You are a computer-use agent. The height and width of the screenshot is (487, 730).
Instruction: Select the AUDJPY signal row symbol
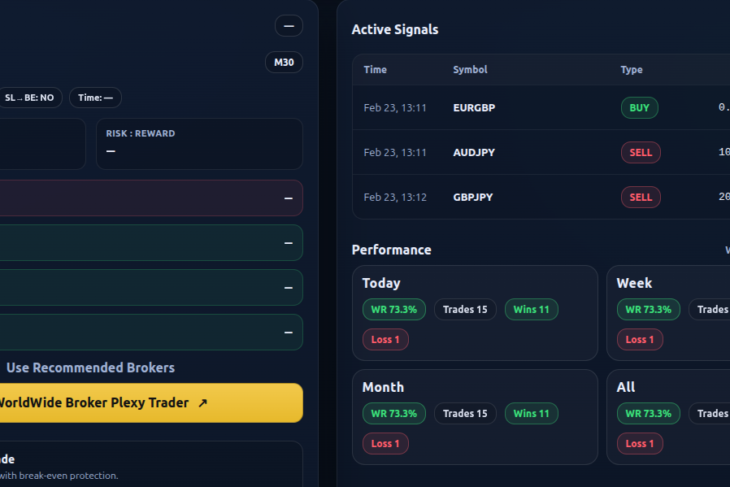point(474,153)
